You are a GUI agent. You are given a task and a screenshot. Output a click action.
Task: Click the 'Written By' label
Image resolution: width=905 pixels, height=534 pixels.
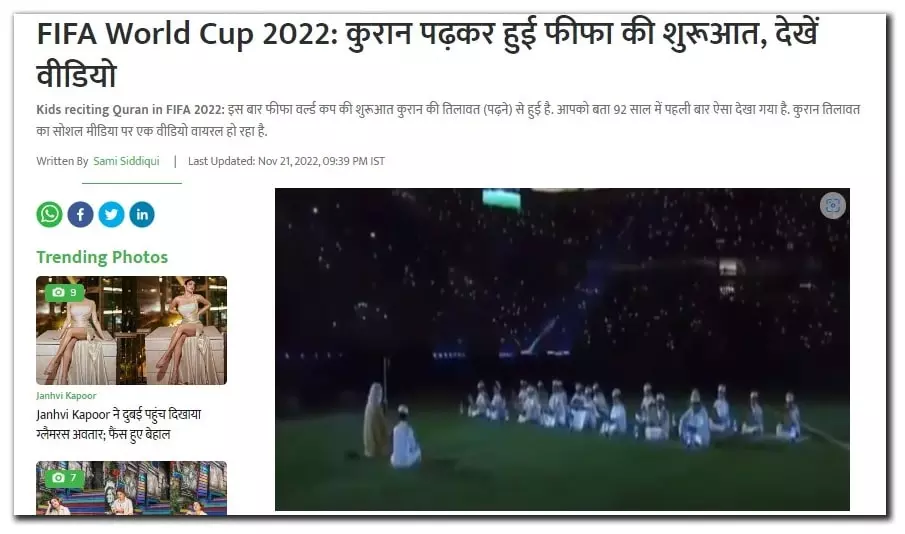click(x=62, y=161)
